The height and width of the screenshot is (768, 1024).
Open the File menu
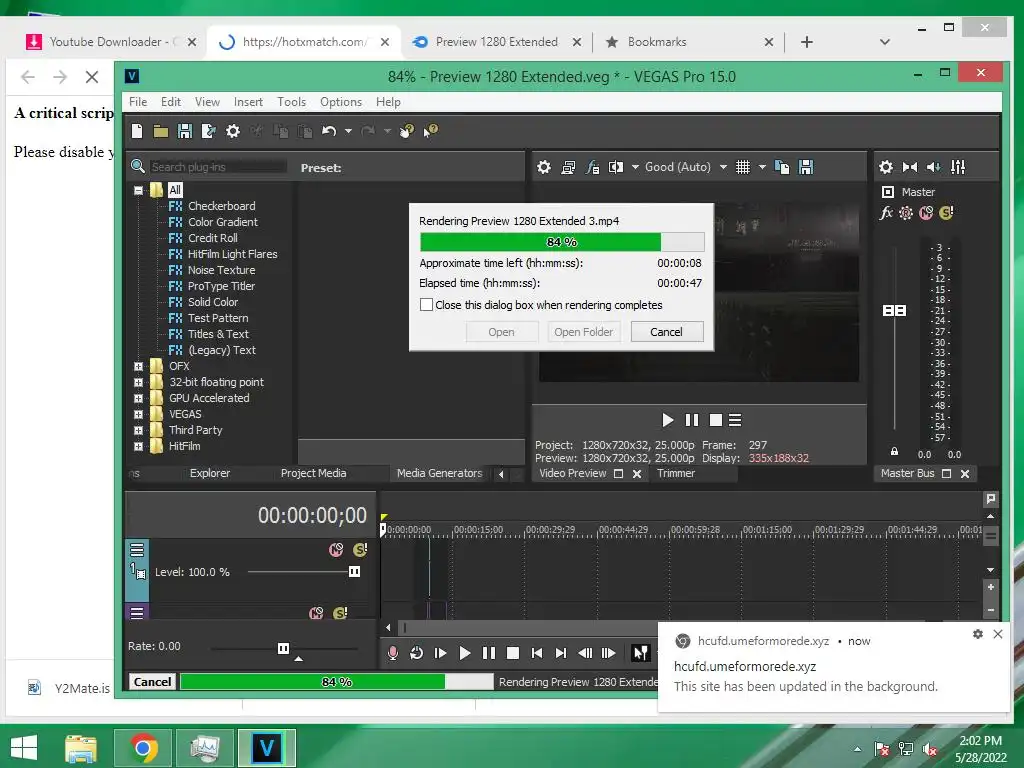138,102
